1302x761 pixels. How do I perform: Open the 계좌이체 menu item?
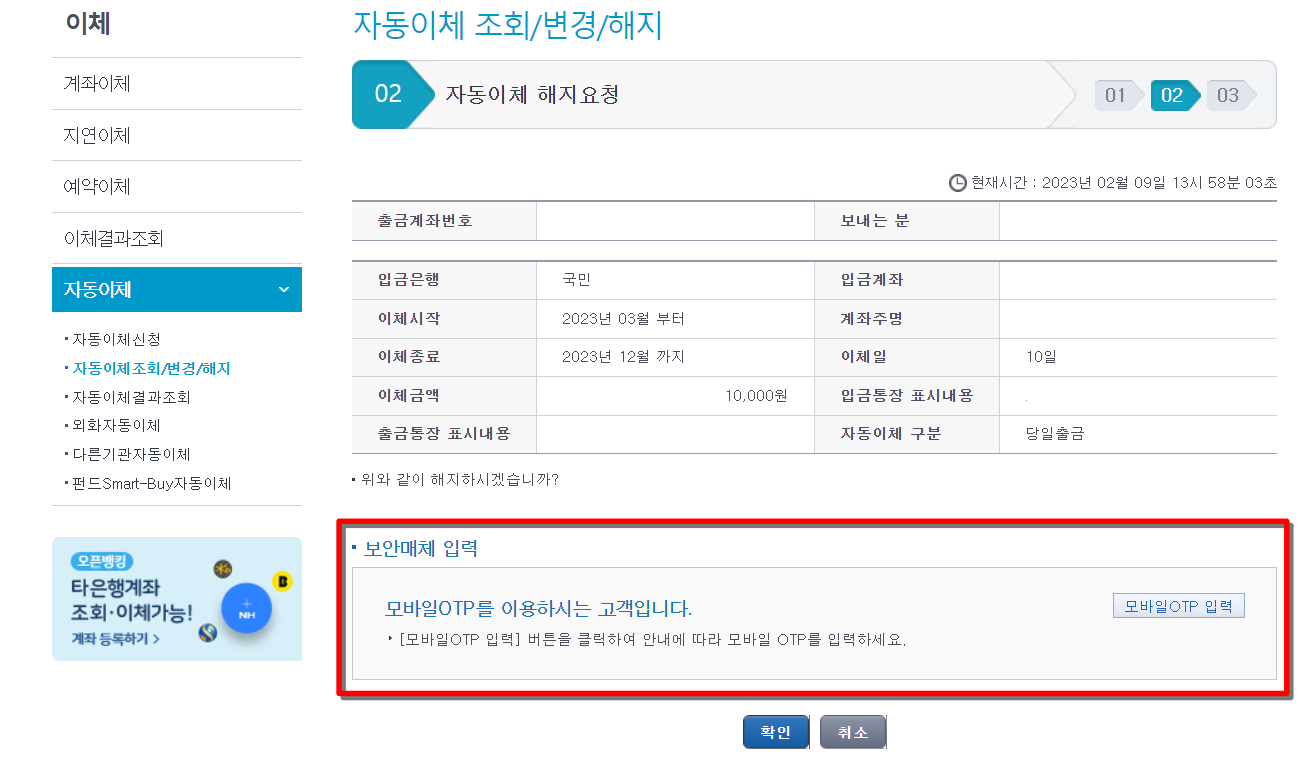click(x=97, y=83)
